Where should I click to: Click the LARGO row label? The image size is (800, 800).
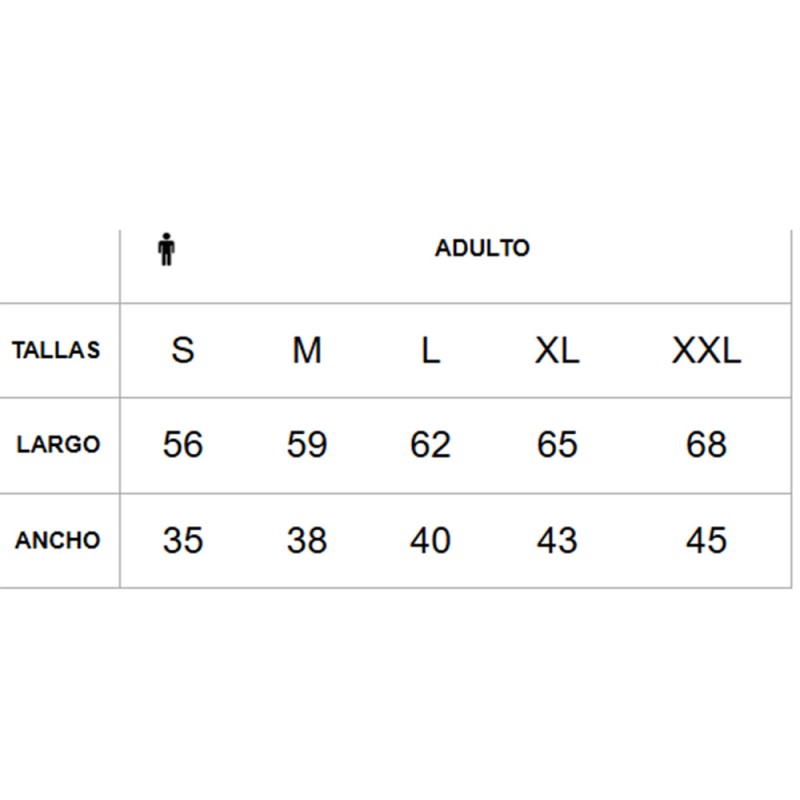(58, 444)
